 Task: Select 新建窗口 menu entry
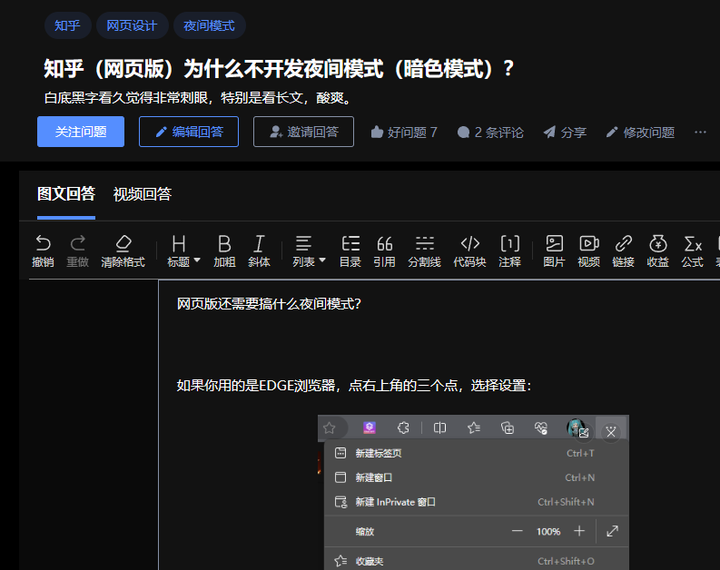pyautogui.click(x=476, y=478)
